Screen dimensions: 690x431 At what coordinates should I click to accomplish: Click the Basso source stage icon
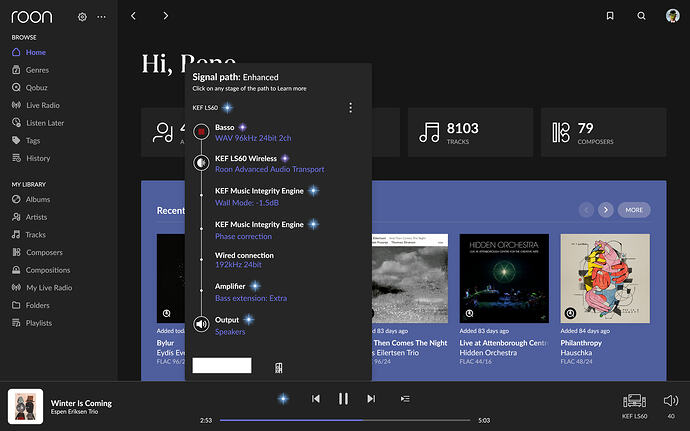point(202,131)
